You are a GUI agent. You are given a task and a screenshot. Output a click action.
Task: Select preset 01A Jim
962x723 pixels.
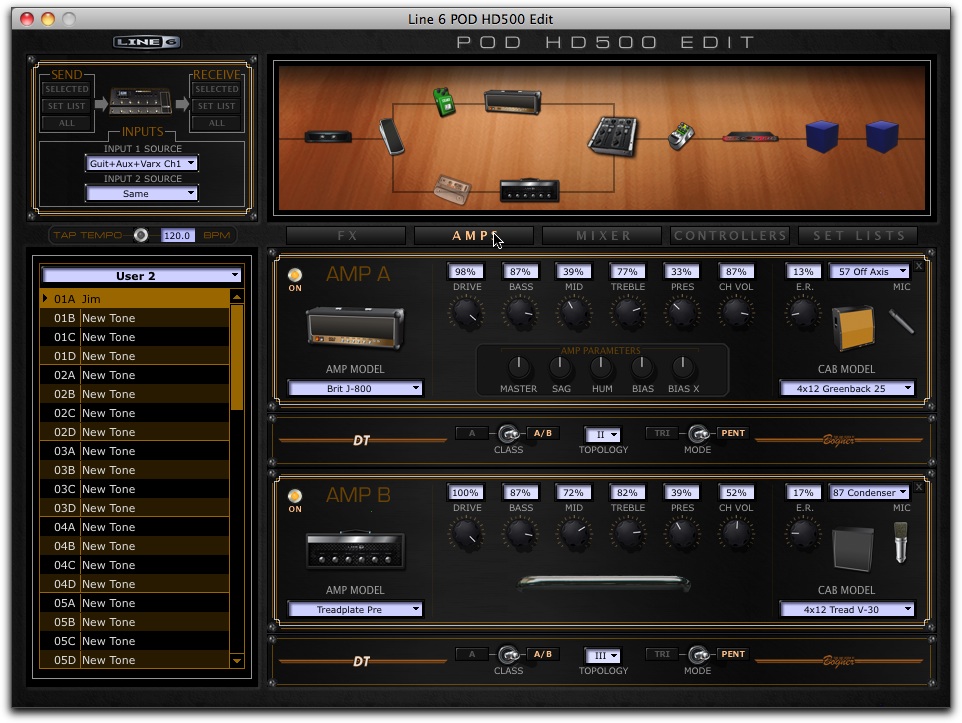click(135, 299)
